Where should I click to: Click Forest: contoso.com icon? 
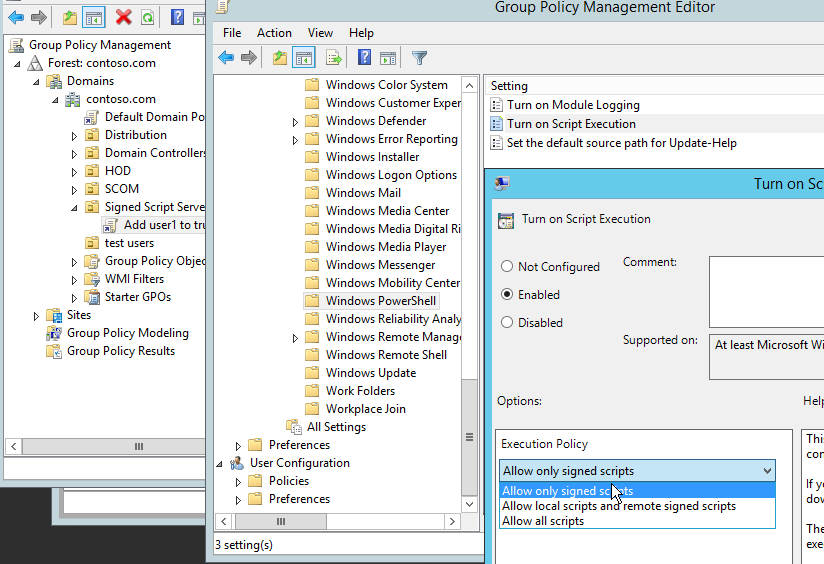(x=35, y=63)
